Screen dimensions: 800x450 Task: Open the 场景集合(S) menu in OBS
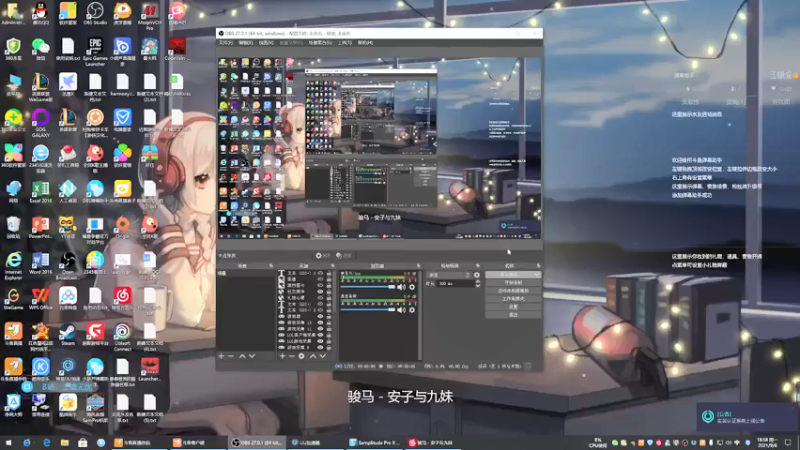click(320, 43)
